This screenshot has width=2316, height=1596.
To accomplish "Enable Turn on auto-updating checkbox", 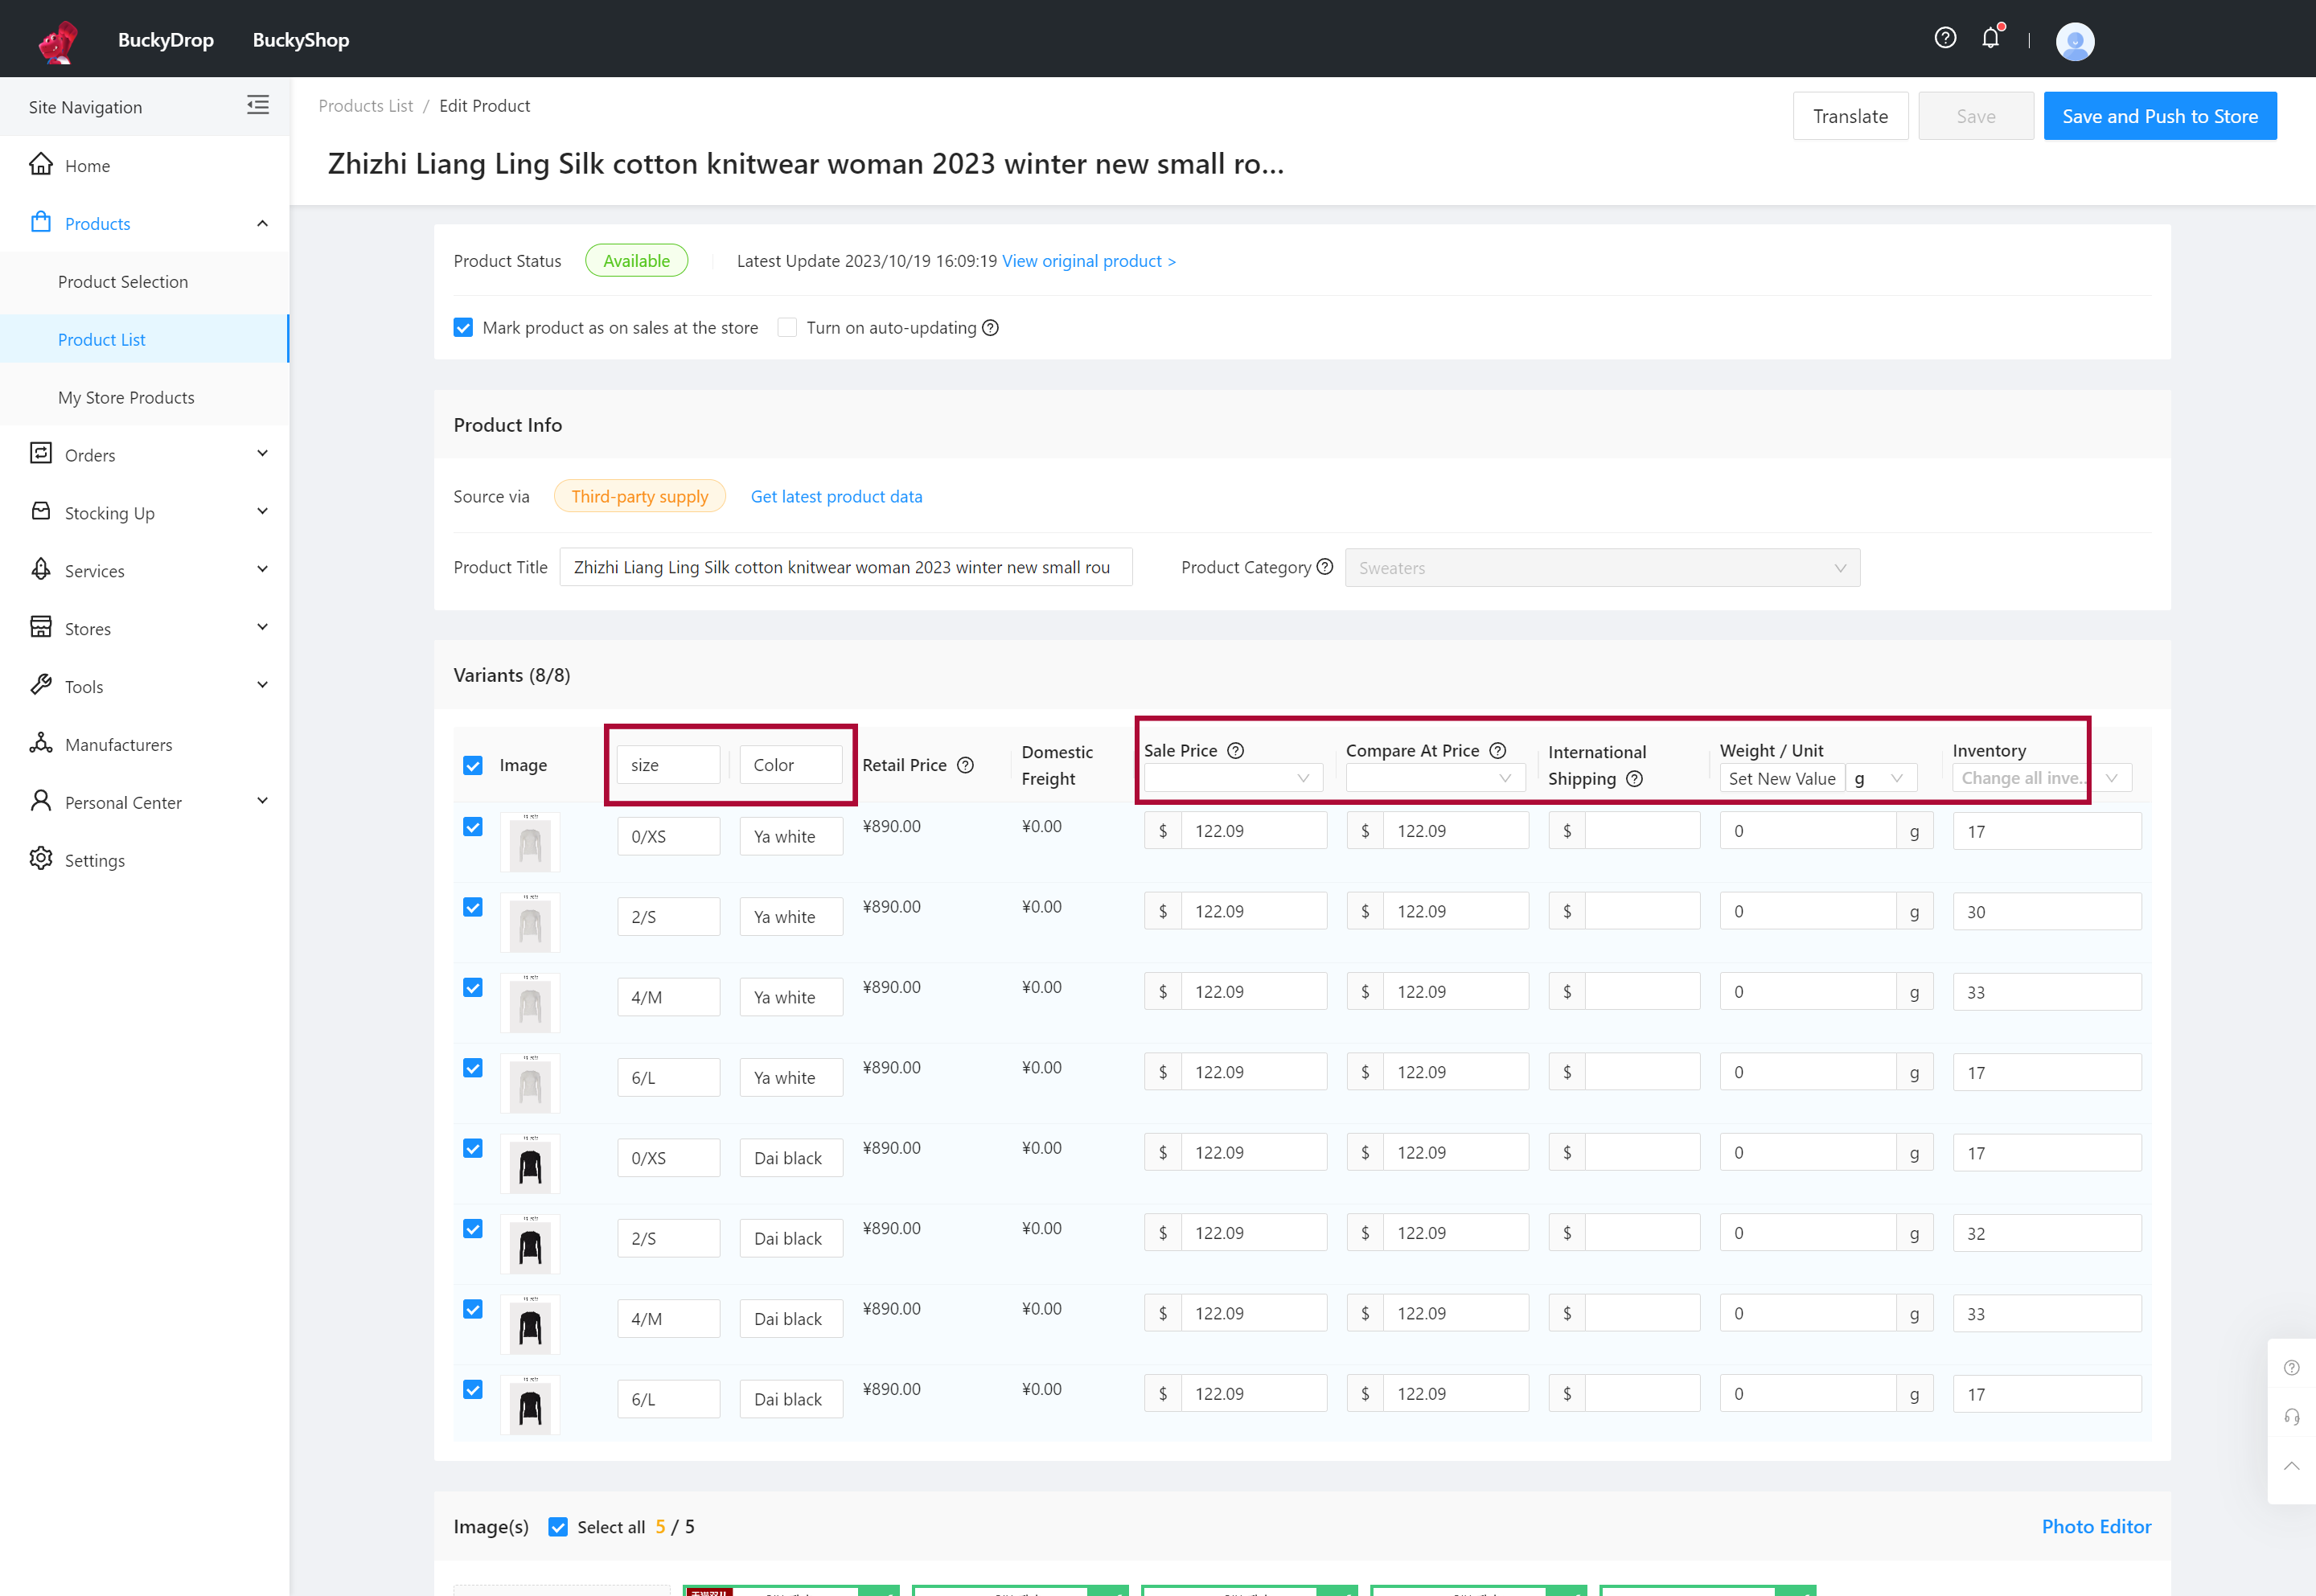I will (787, 328).
